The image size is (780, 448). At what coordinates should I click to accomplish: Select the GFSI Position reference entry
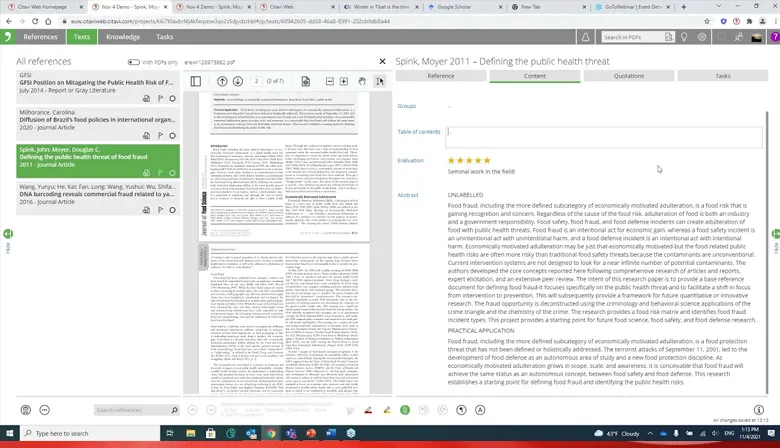[x=98, y=87]
